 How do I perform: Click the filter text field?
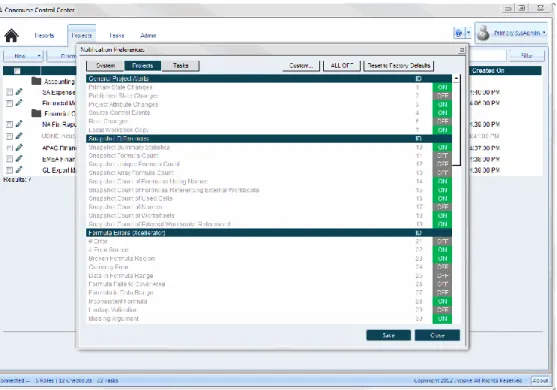[x=487, y=56]
